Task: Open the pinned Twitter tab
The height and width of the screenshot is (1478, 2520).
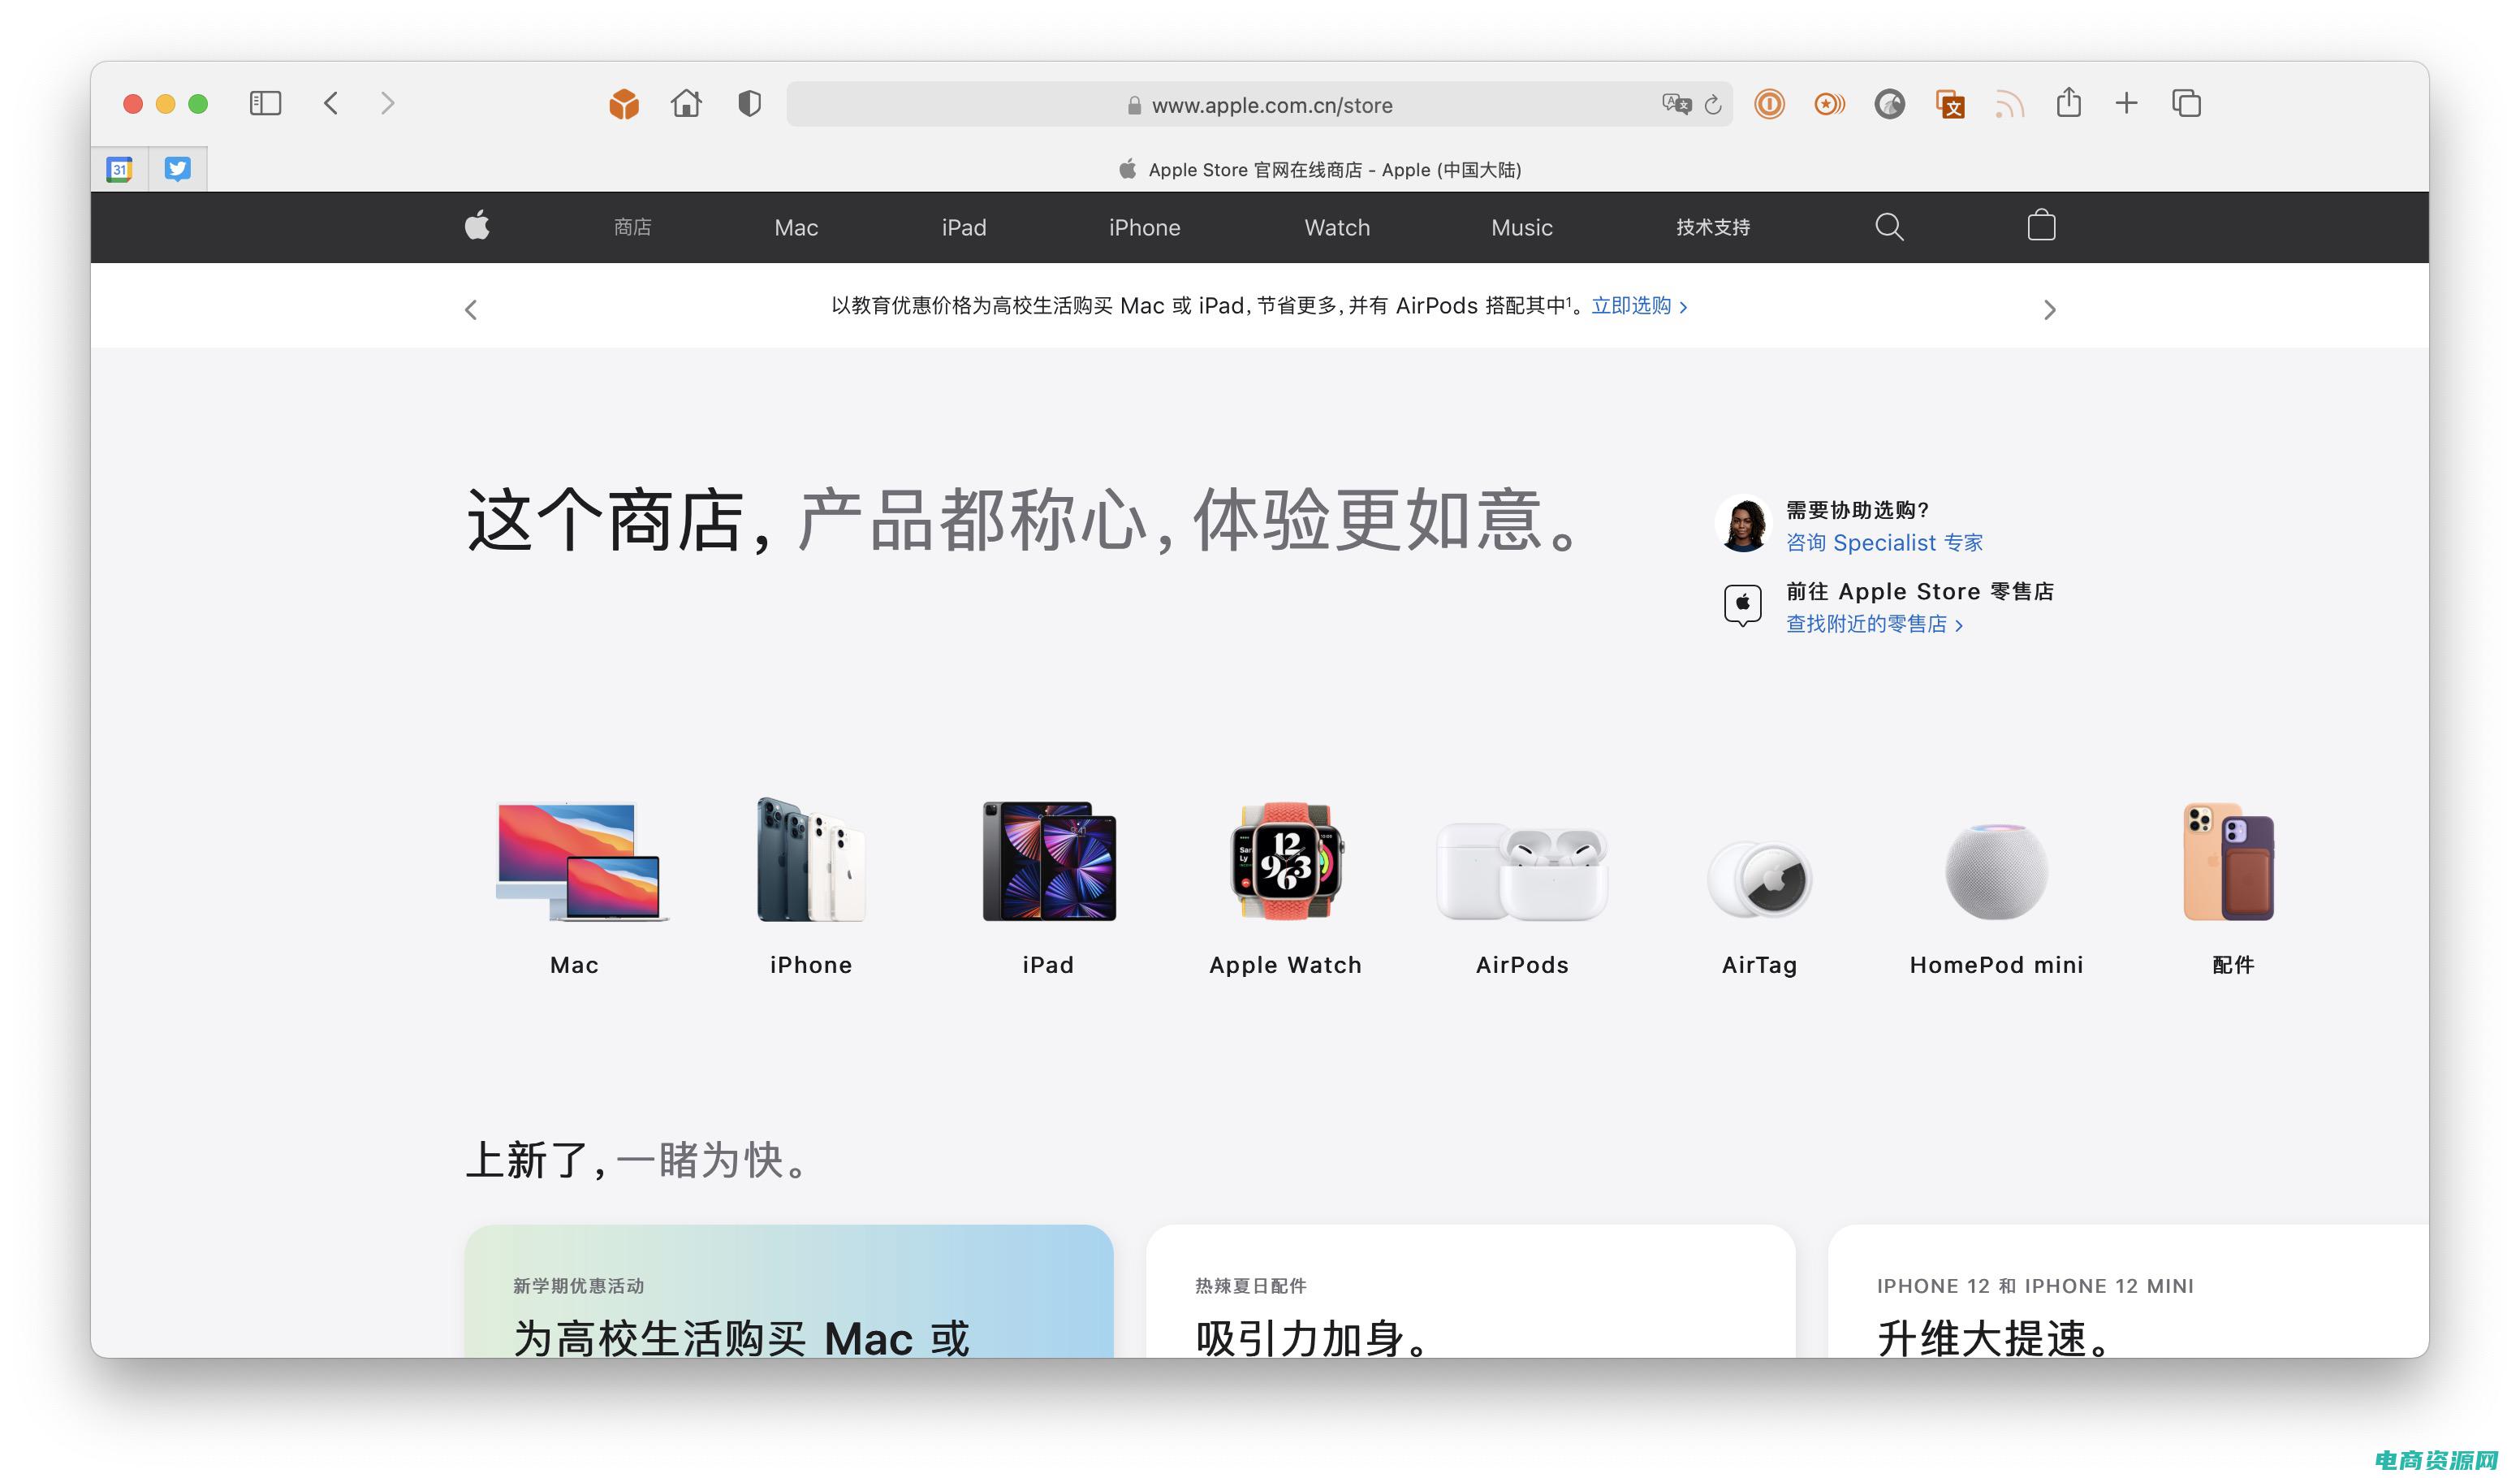Action: [x=178, y=169]
